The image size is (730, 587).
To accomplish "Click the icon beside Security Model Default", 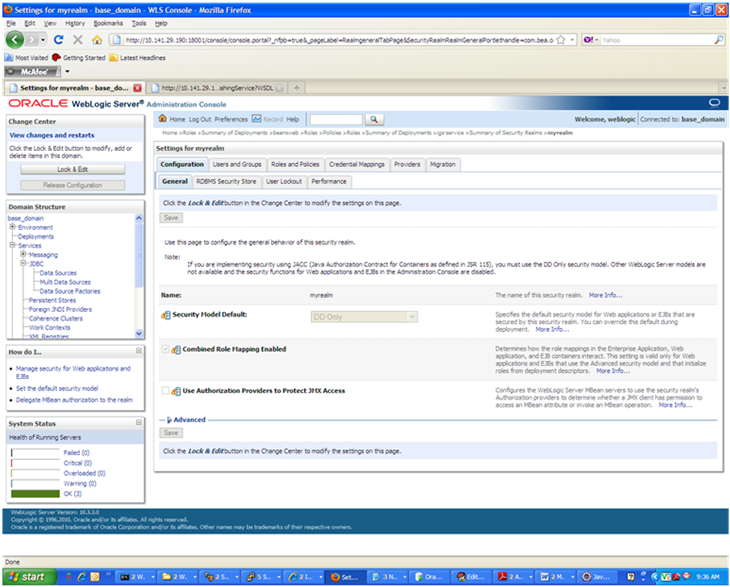I will coord(166,315).
